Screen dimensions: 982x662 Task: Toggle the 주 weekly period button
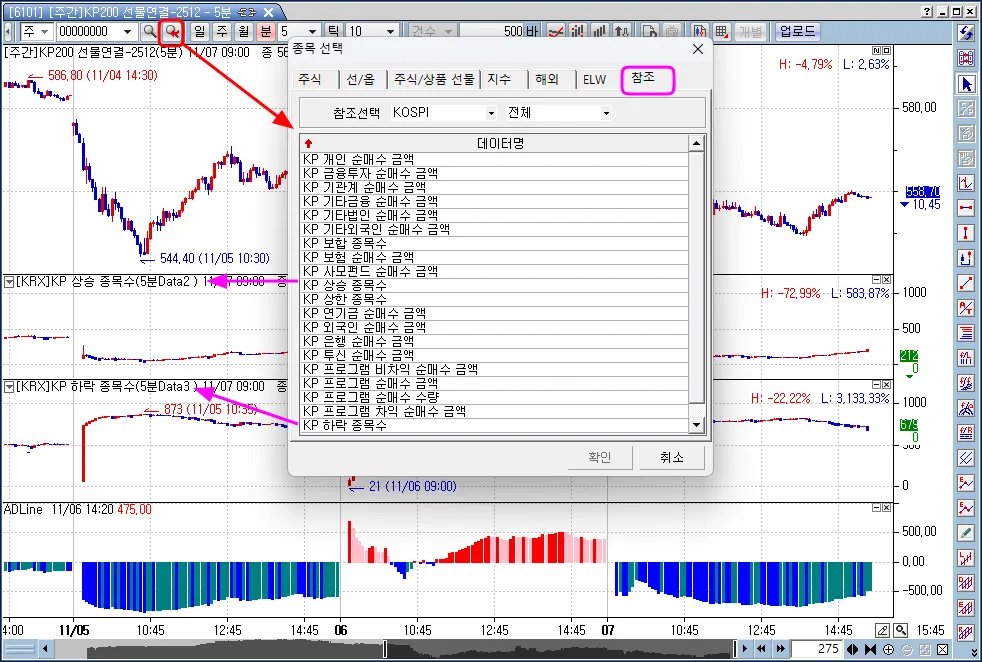pyautogui.click(x=222, y=31)
